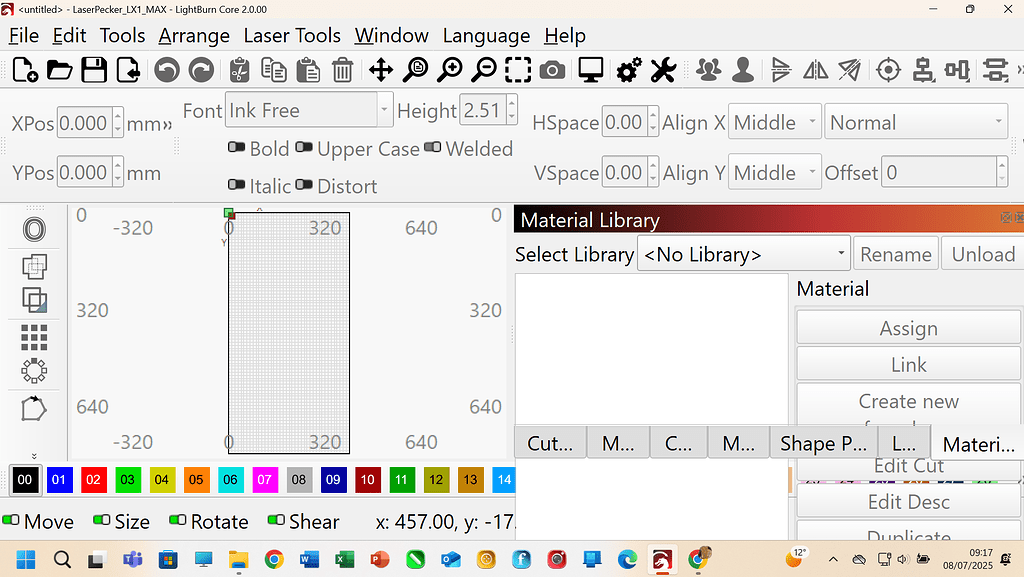Image resolution: width=1024 pixels, height=577 pixels.
Task: Click the camera capture icon
Action: point(551,70)
